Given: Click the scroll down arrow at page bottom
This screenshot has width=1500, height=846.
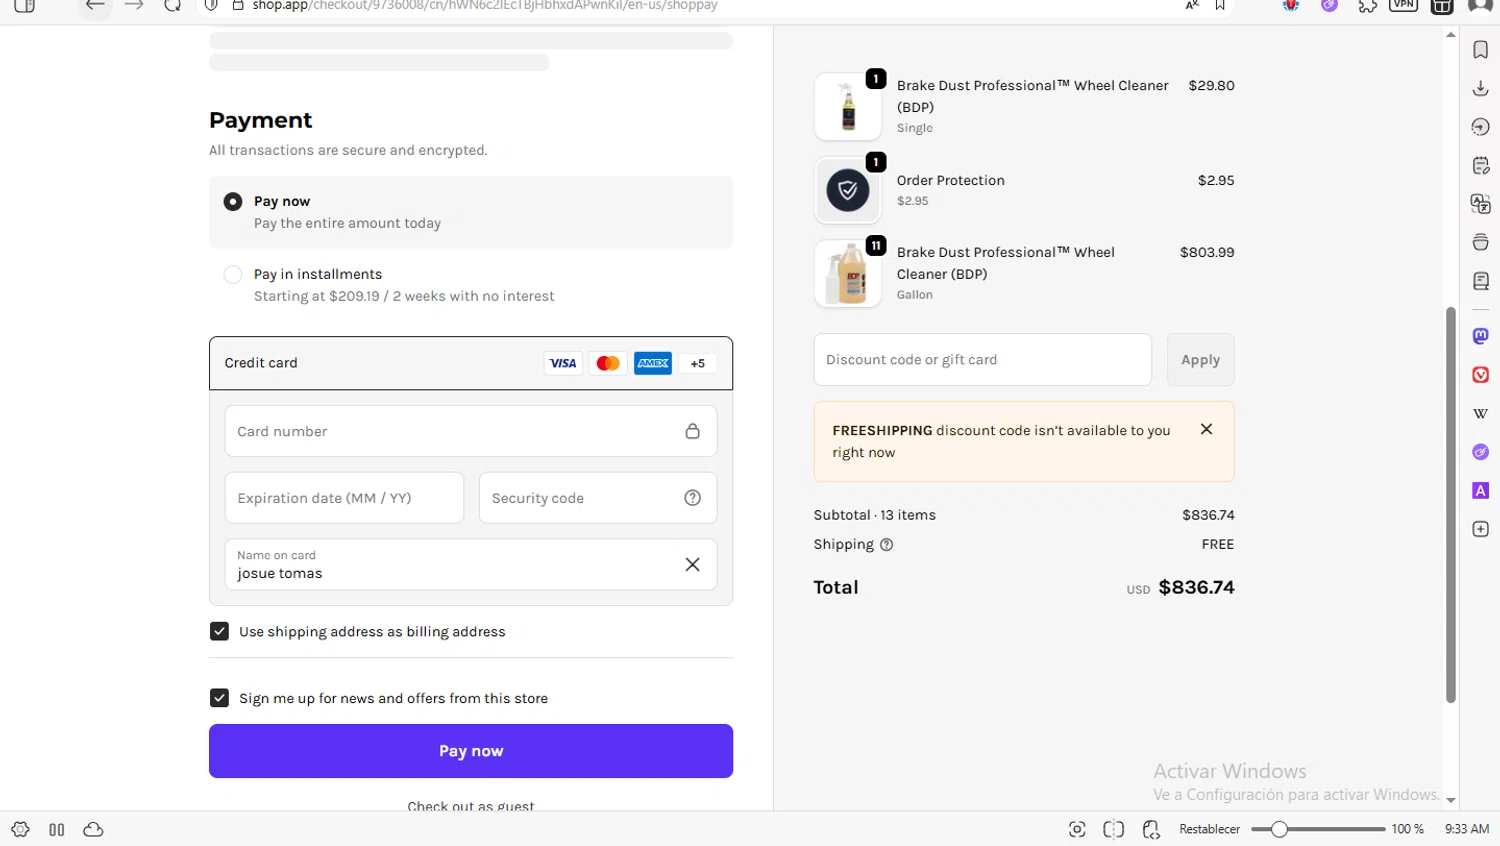Looking at the screenshot, I should pyautogui.click(x=1451, y=800).
